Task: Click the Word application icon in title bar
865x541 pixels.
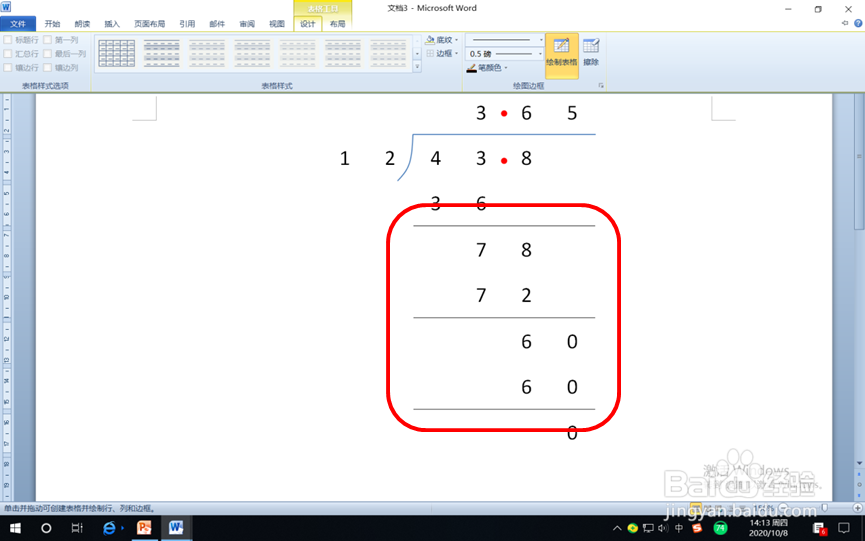Action: click(x=6, y=7)
